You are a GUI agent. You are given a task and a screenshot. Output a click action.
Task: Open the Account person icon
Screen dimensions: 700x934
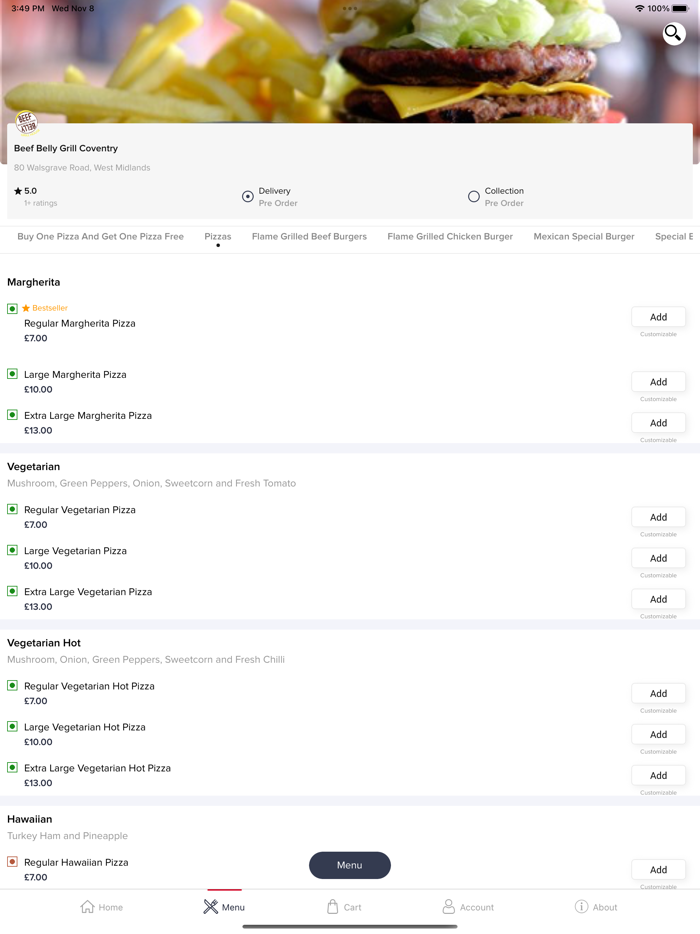tap(449, 907)
